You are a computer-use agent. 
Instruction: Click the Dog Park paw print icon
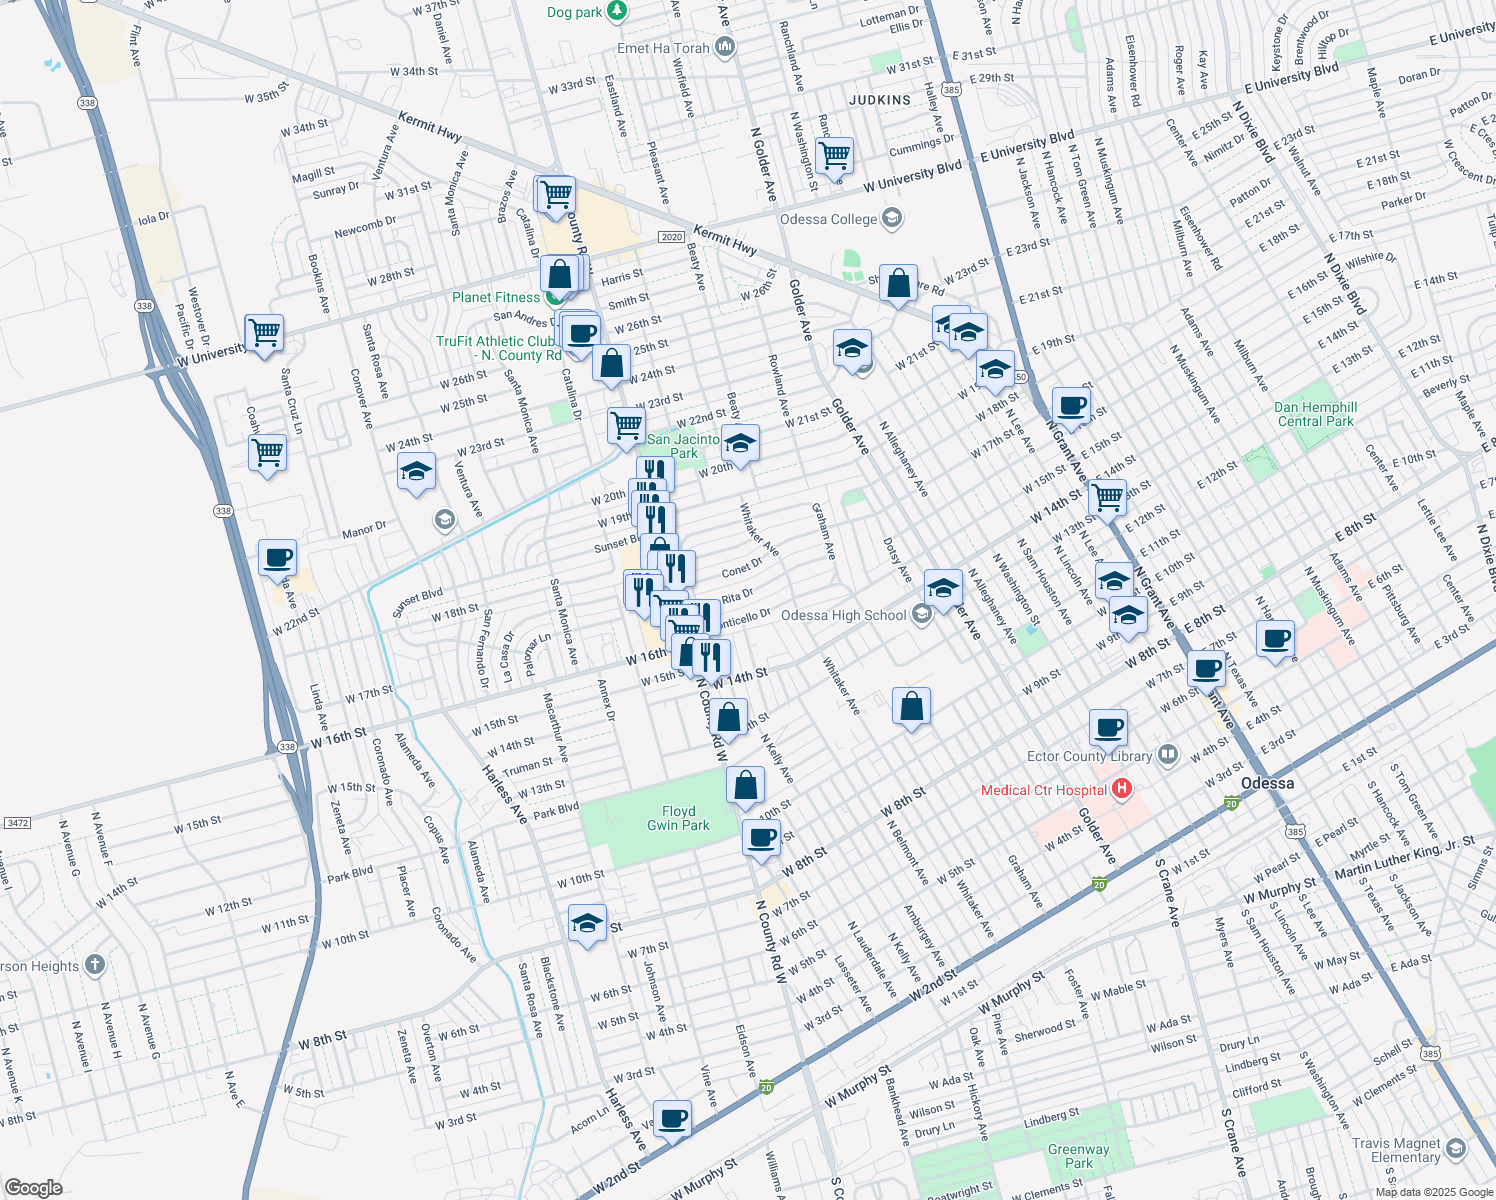click(x=617, y=12)
